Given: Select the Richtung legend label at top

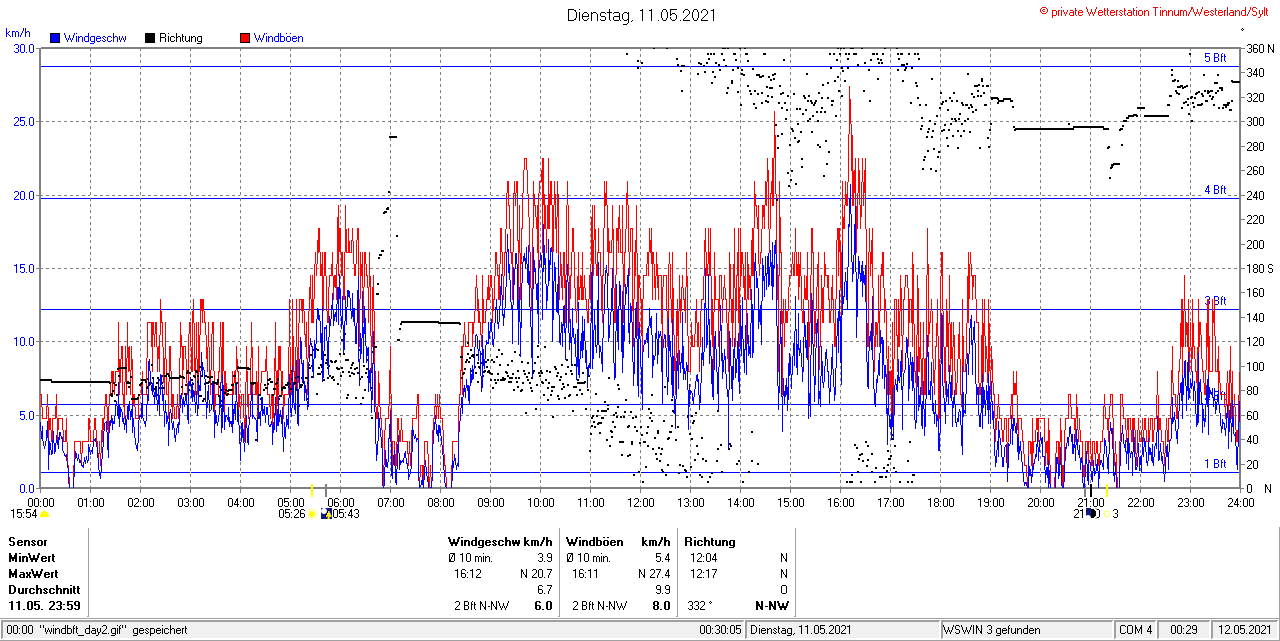Looking at the screenshot, I should pos(181,38).
